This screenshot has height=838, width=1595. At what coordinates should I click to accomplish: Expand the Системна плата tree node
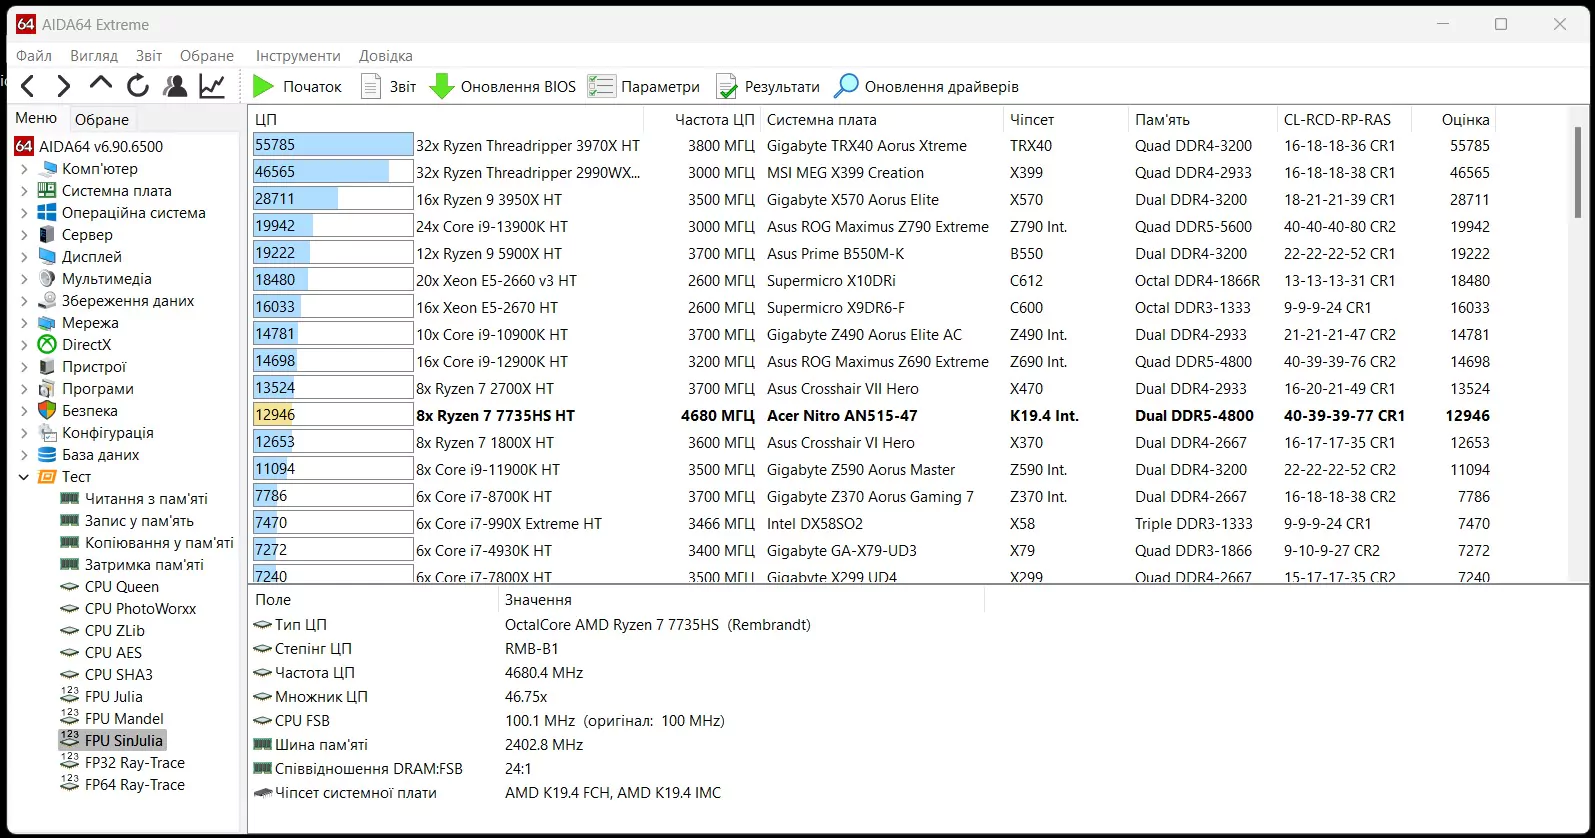tap(24, 191)
